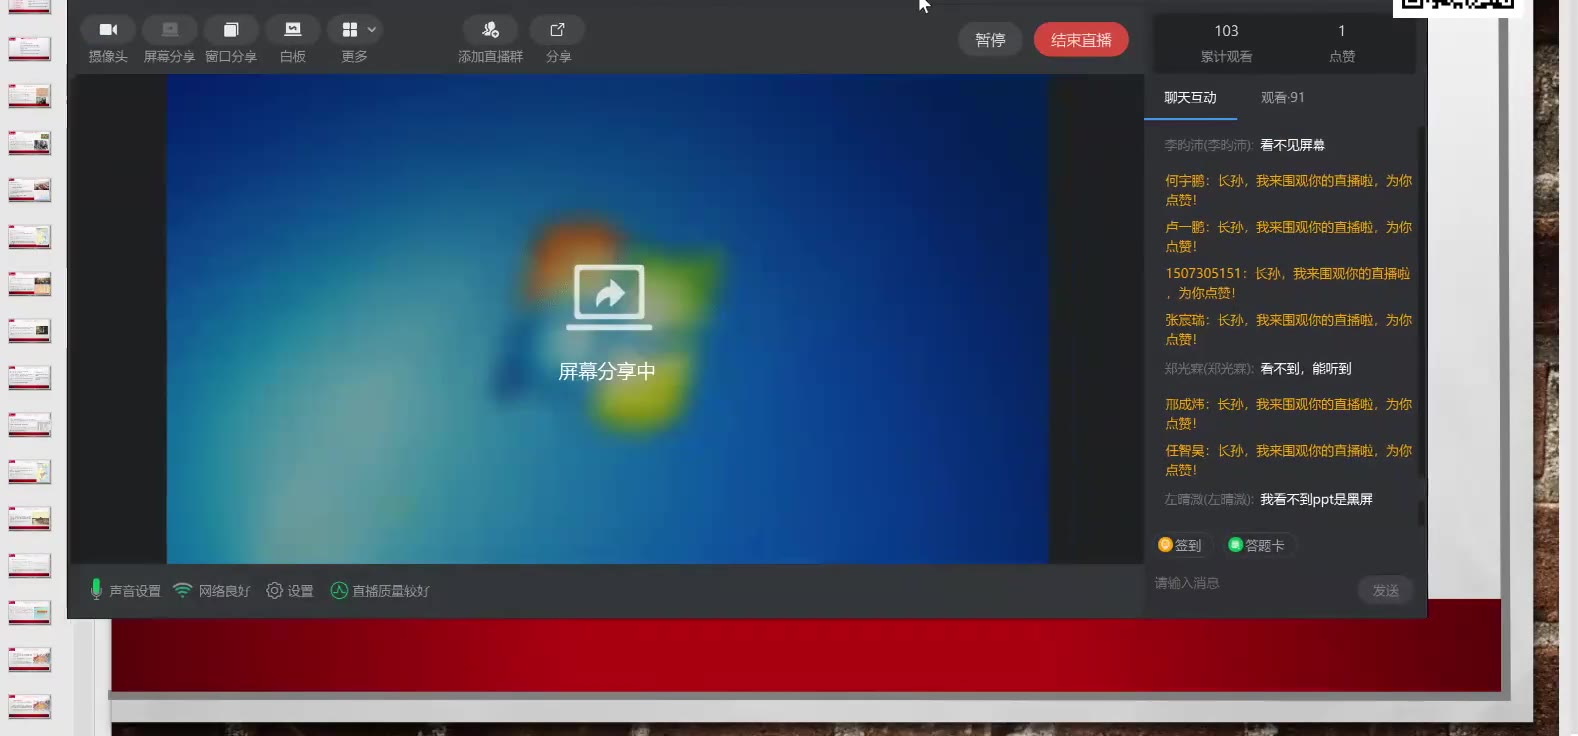Screen dimensions: 1578x736
Task: Click the 103 累计观看 total viewers count
Action: point(1226,43)
